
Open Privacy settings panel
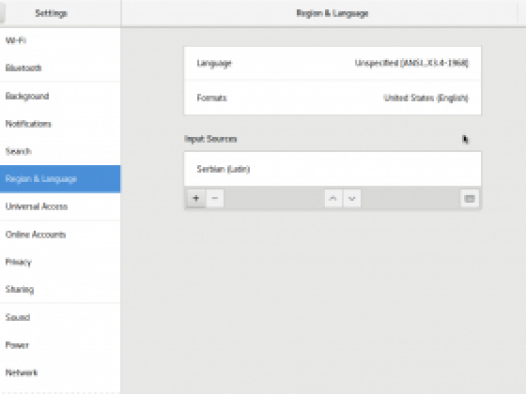pyautogui.click(x=60, y=262)
